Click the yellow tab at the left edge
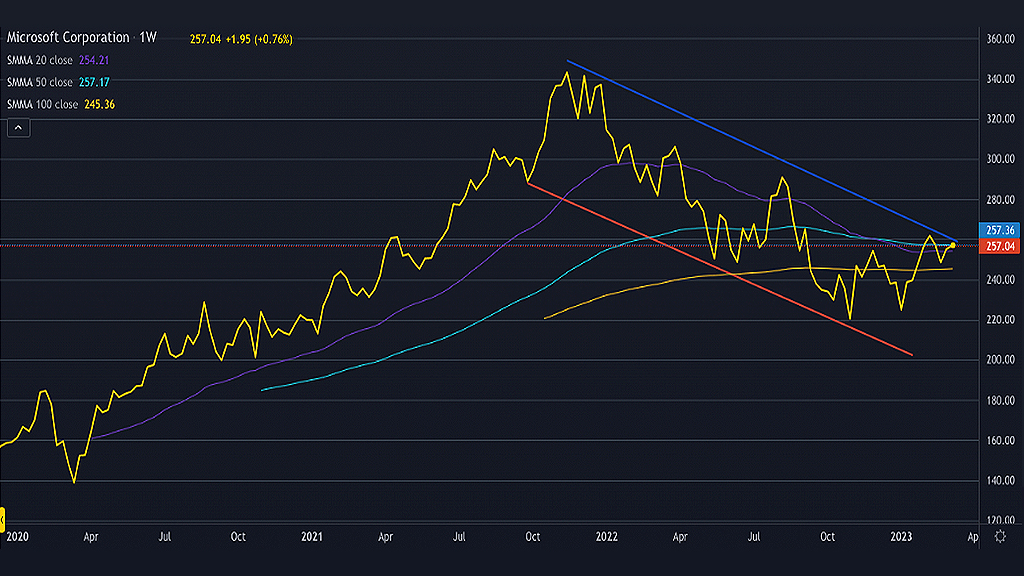 pyautogui.click(x=3, y=520)
